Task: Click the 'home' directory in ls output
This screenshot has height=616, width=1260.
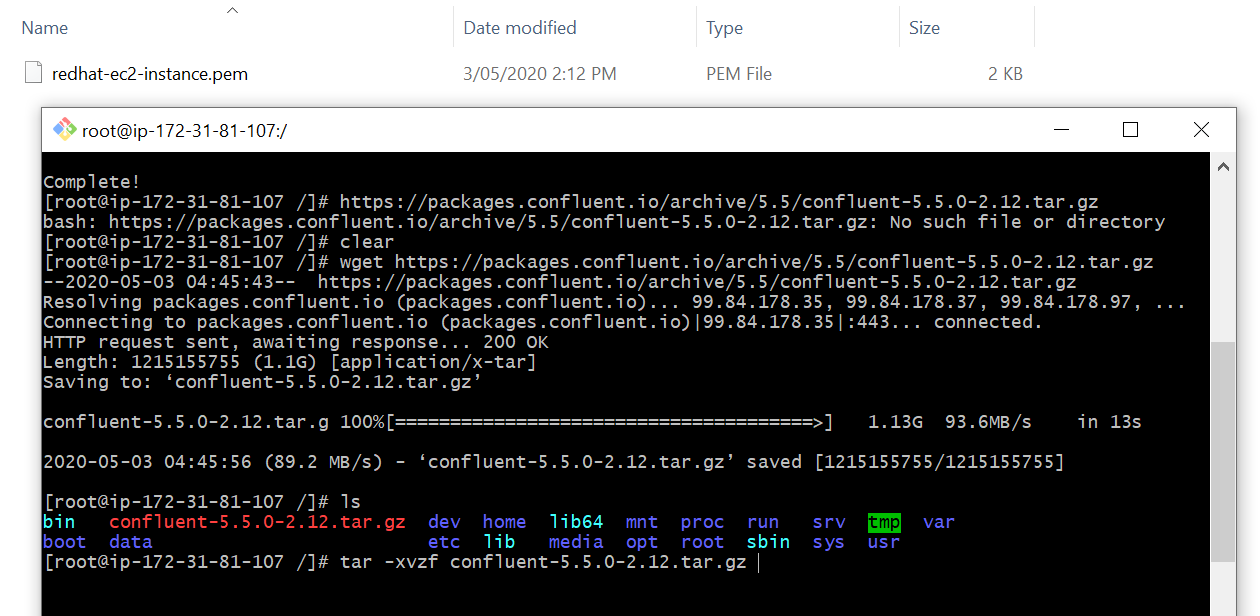Action: coord(505,522)
